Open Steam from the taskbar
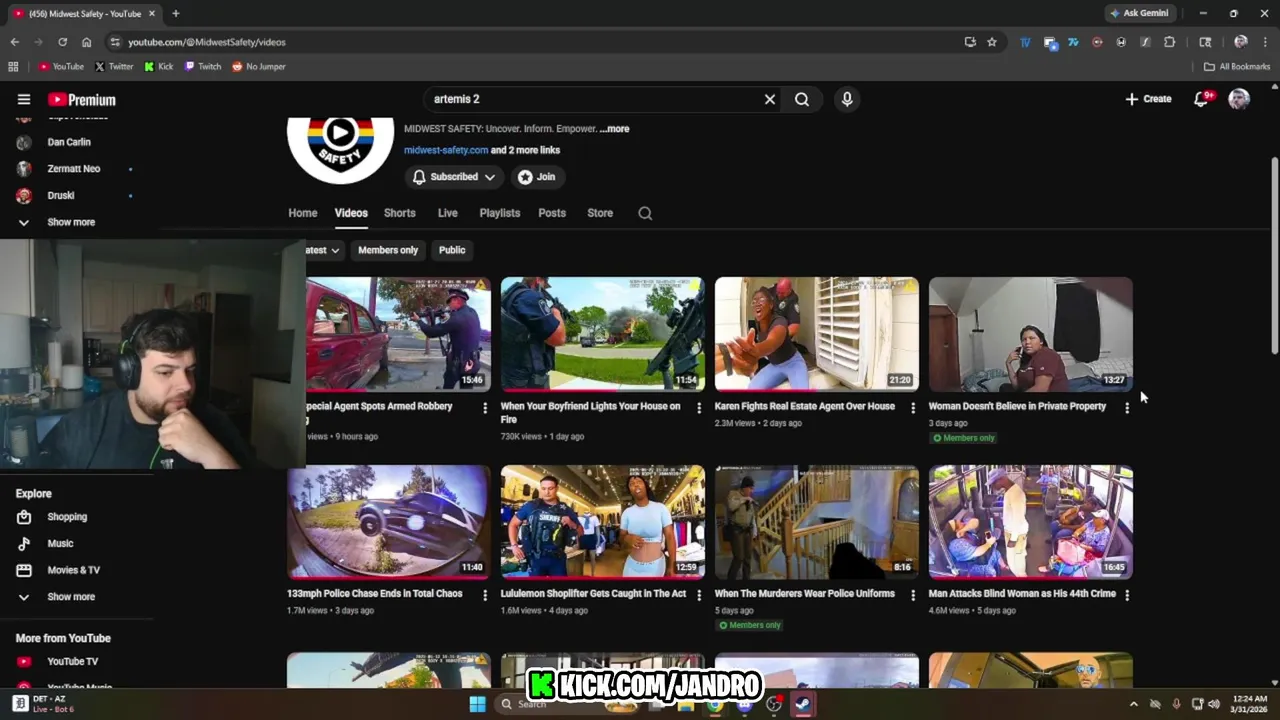The image size is (1280, 720). [802, 704]
